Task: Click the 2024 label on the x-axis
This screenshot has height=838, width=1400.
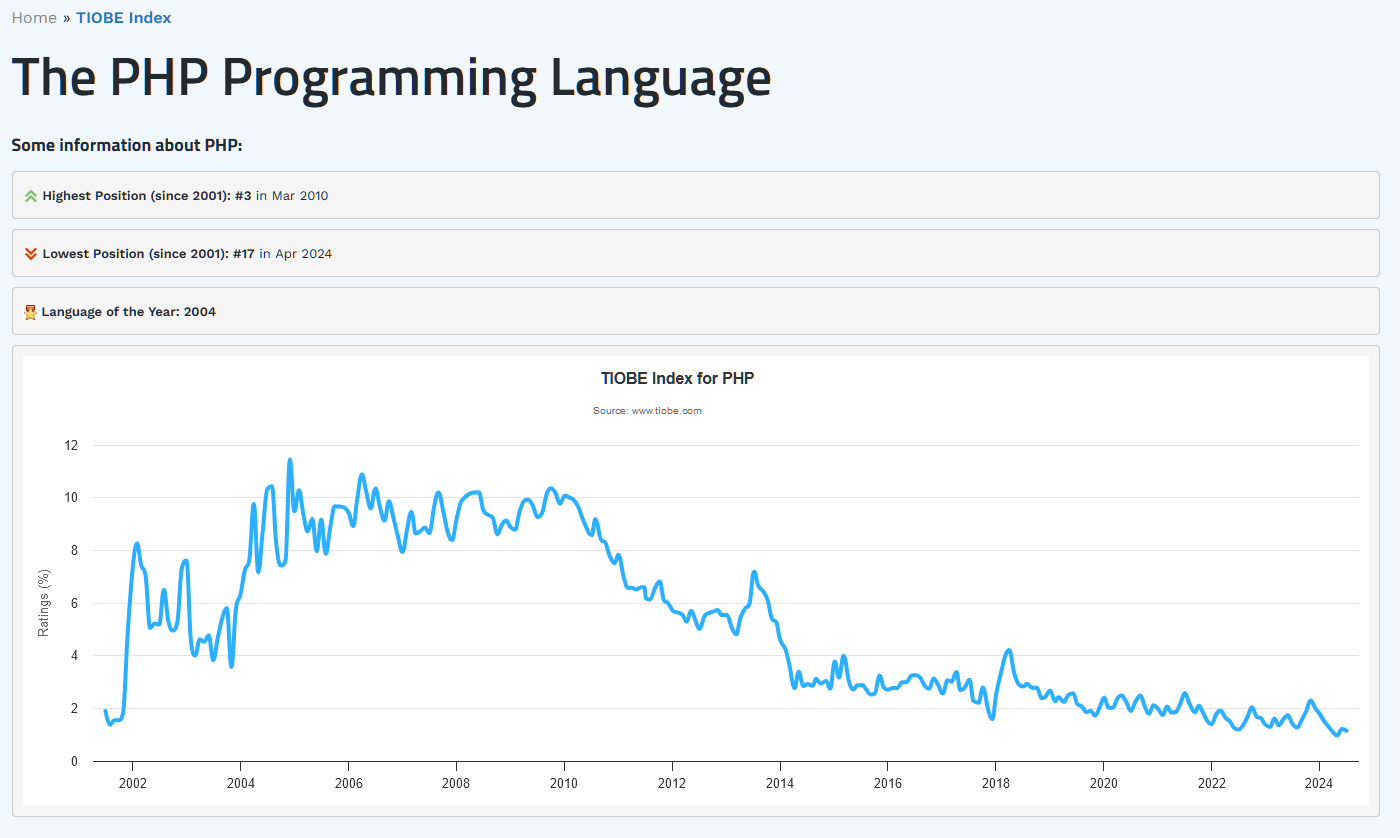Action: pyautogui.click(x=1319, y=783)
